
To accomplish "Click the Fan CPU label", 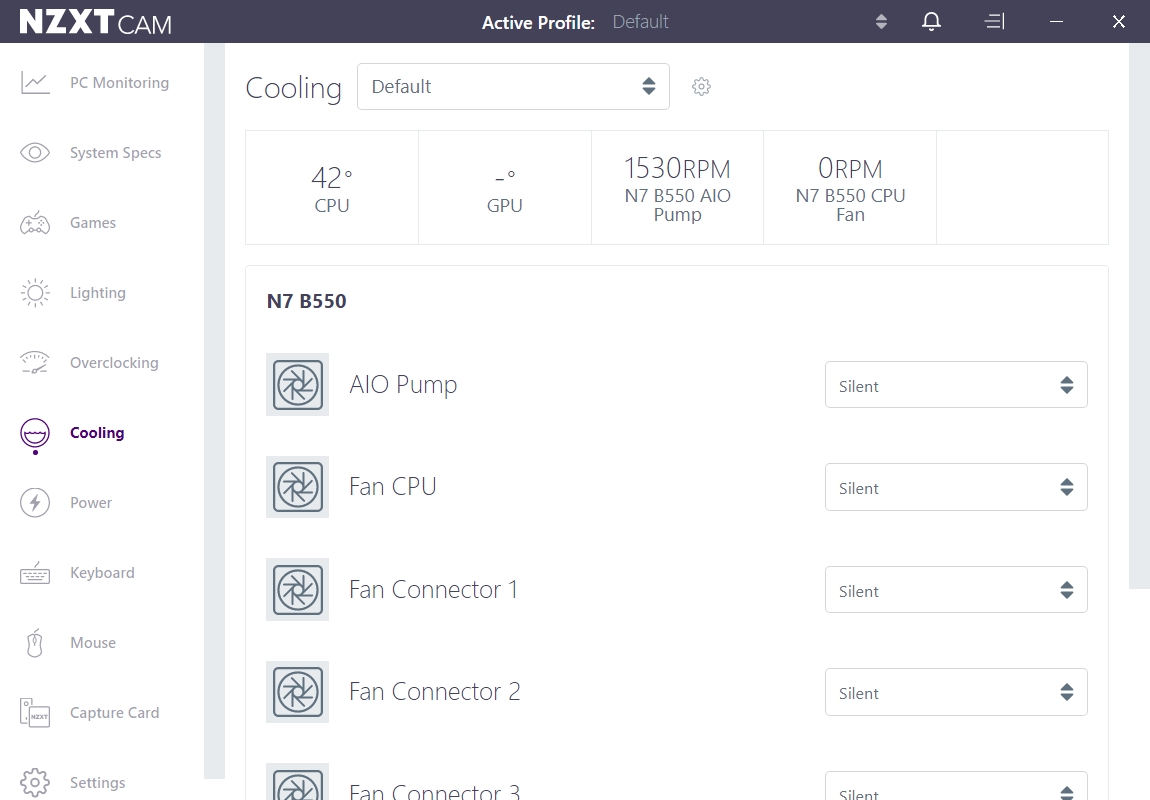I will click(393, 487).
